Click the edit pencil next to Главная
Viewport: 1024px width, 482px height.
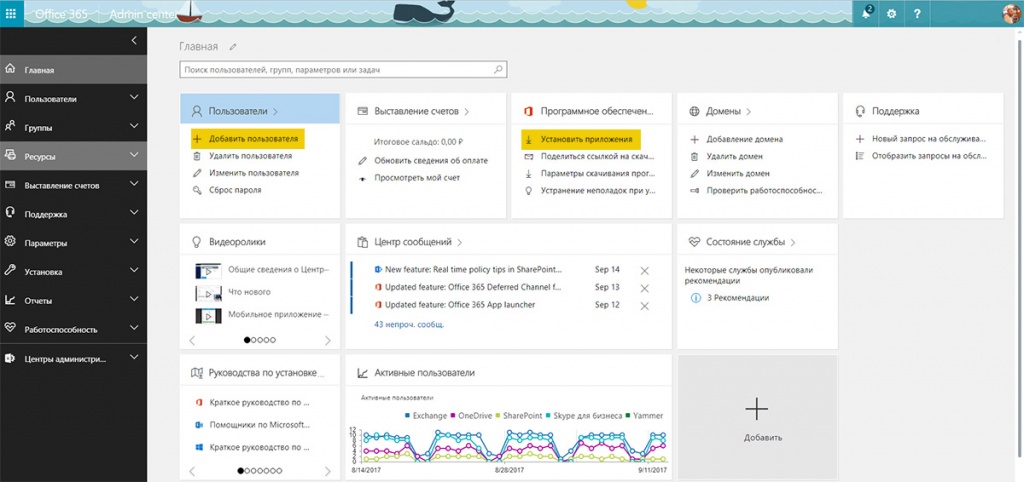[x=233, y=47]
